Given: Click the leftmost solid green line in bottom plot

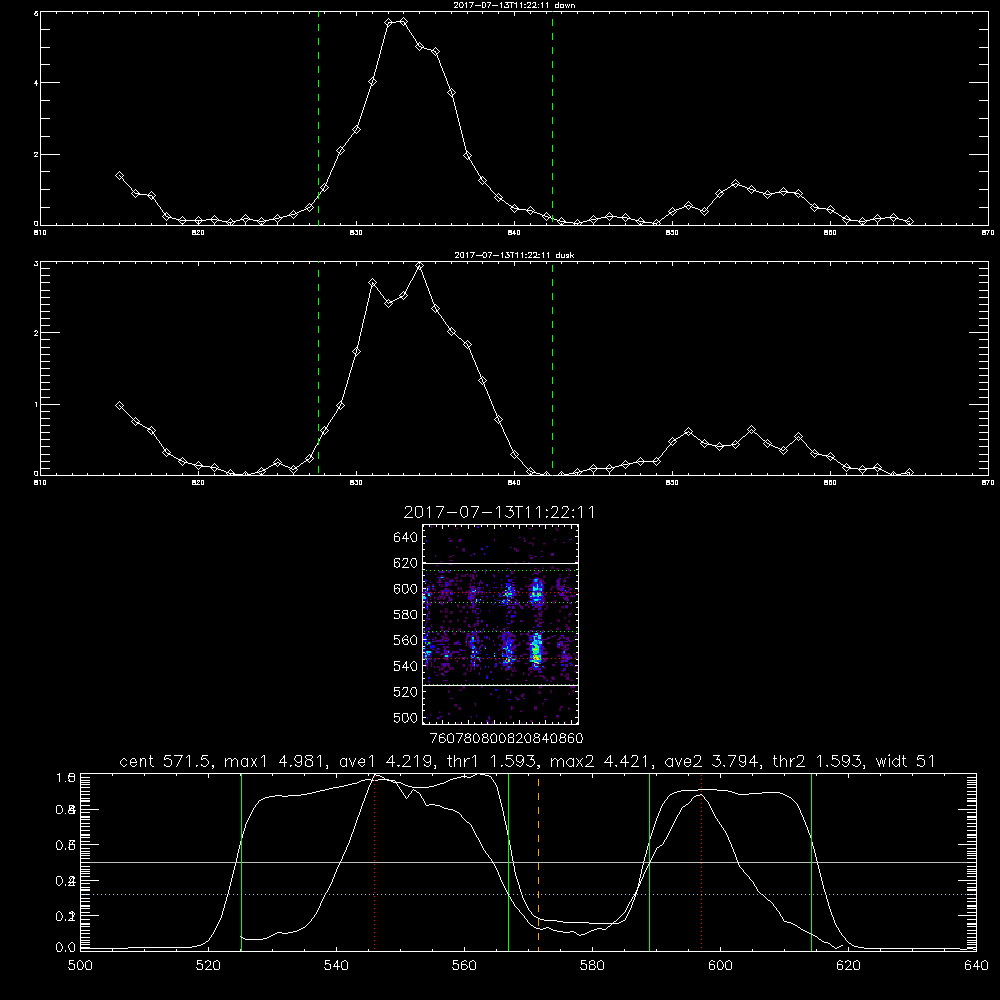Looking at the screenshot, I should coord(241,861).
